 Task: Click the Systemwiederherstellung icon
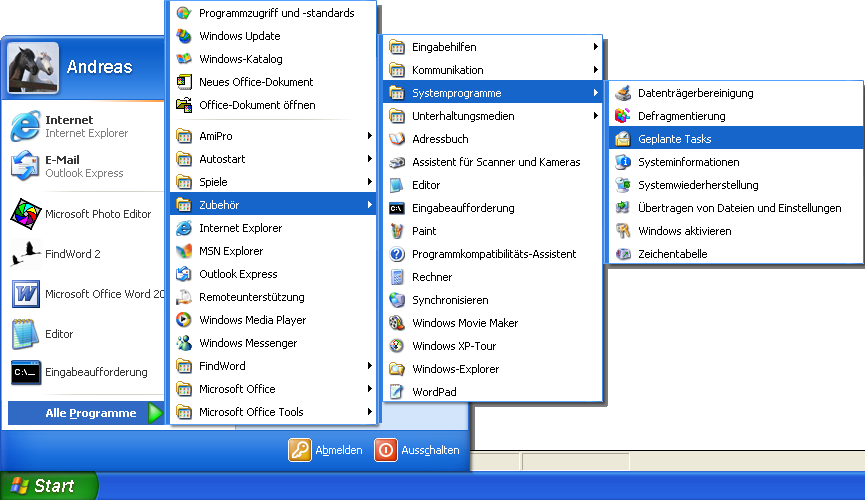[623, 185]
